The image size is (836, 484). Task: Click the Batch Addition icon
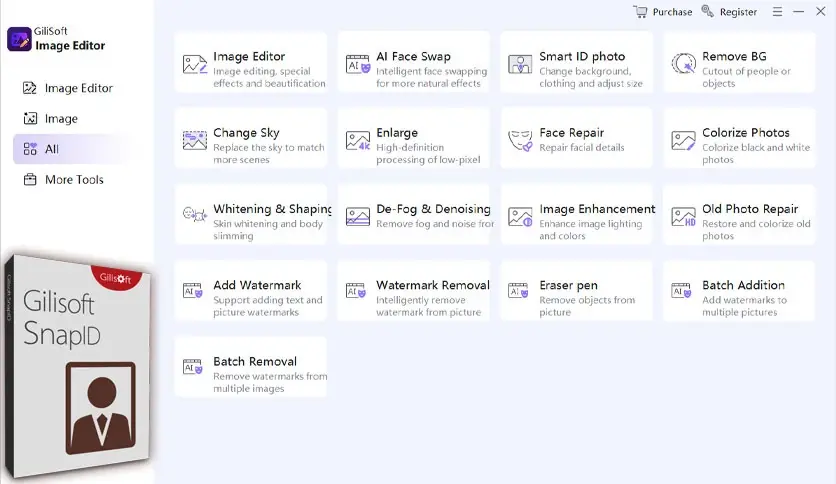[681, 290]
